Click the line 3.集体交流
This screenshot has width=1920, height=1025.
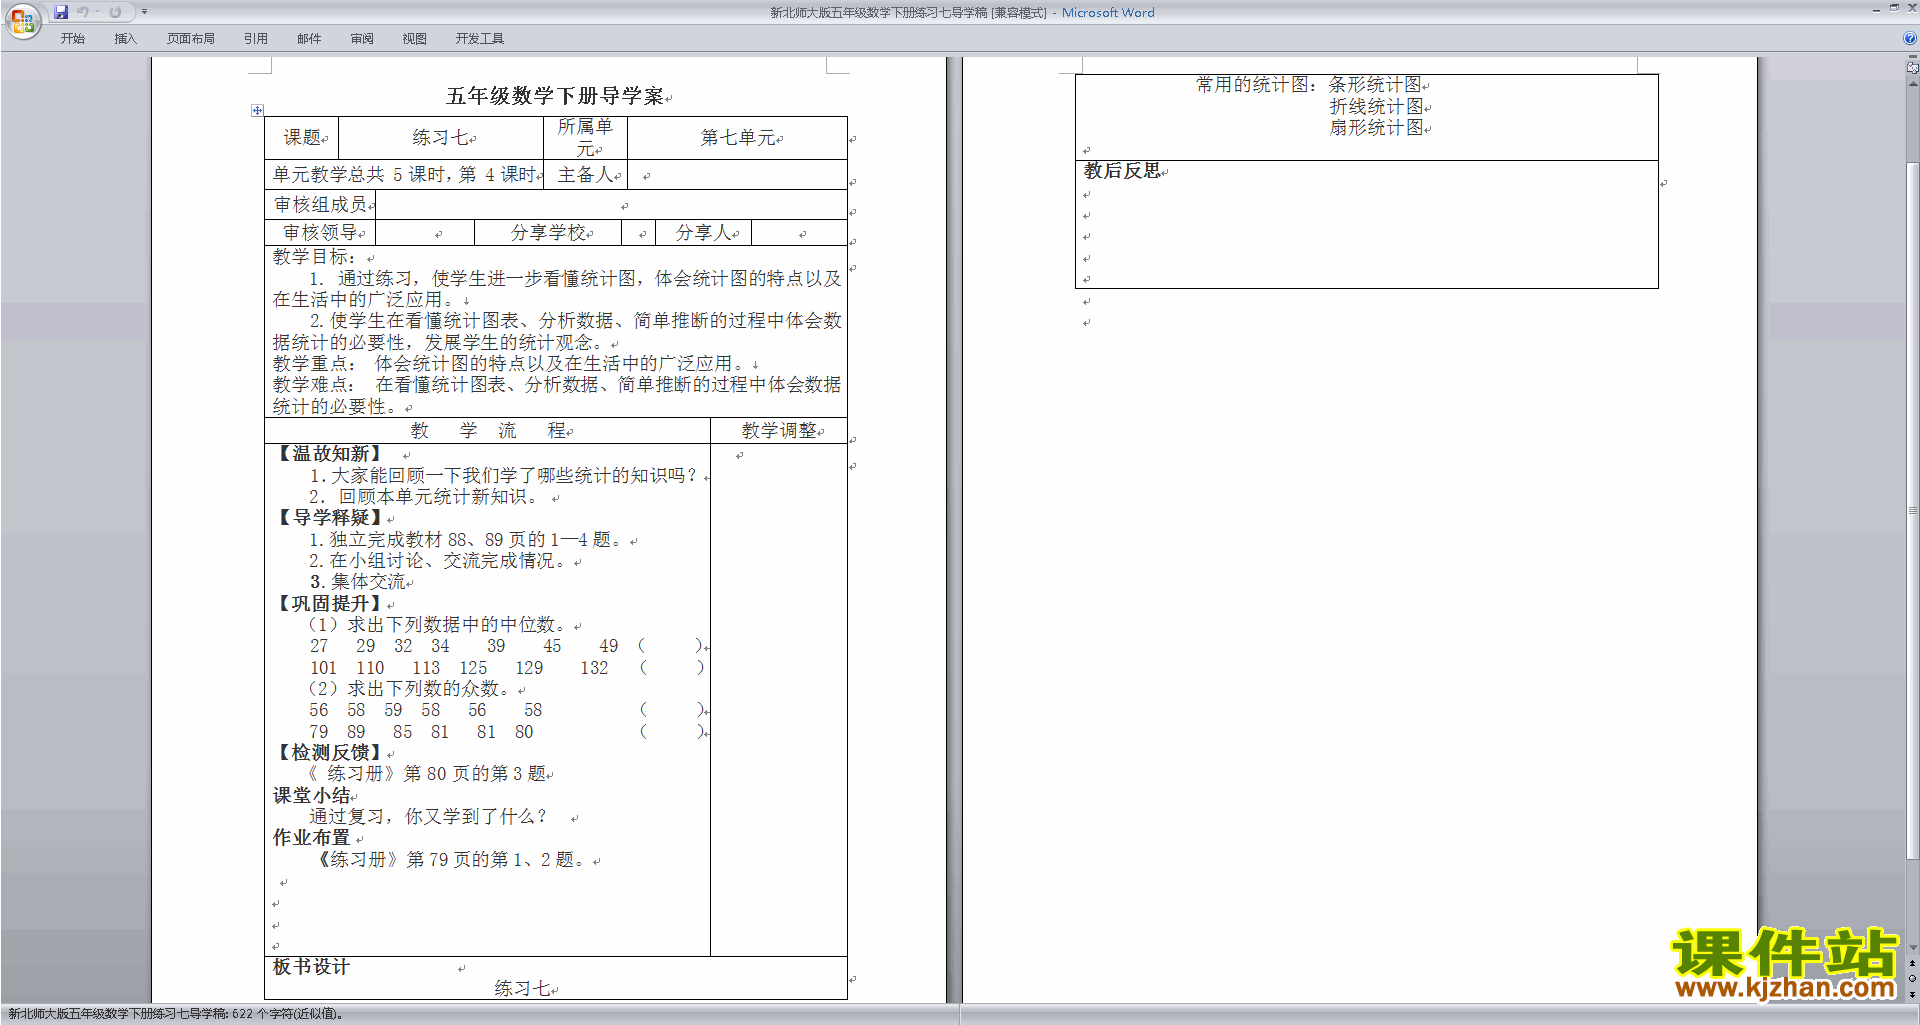[358, 582]
